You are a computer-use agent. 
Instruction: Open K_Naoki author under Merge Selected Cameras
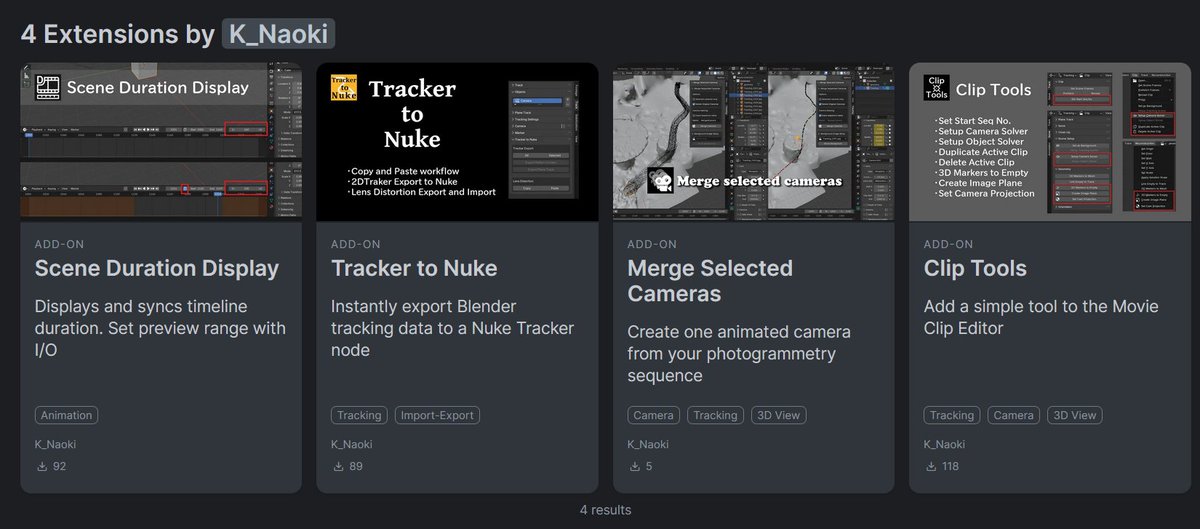(x=647, y=444)
